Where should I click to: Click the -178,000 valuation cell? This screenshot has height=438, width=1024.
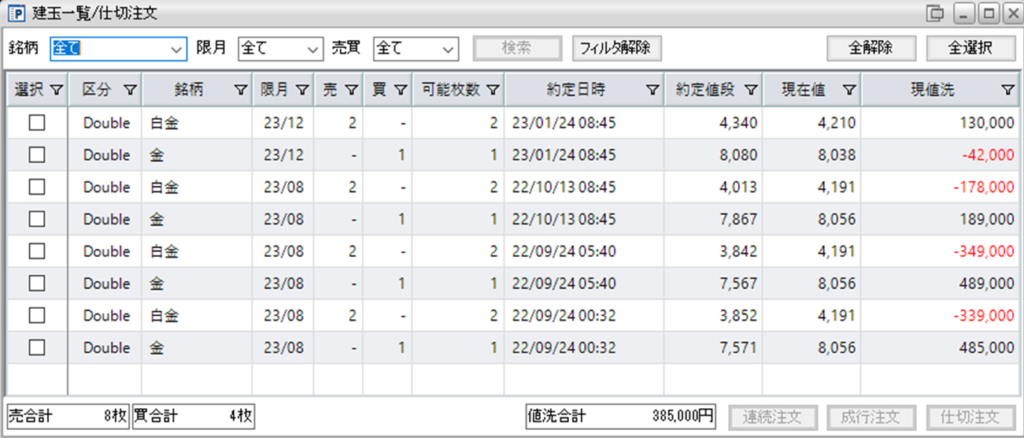pyautogui.click(x=939, y=187)
